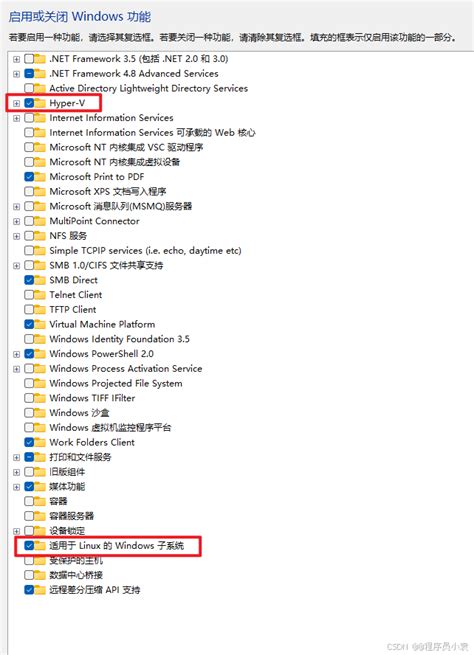474x655 pixels.
Task: Uncheck 适用于 Linux 的 Windows 子系统 checkbox
Action: tap(29, 546)
